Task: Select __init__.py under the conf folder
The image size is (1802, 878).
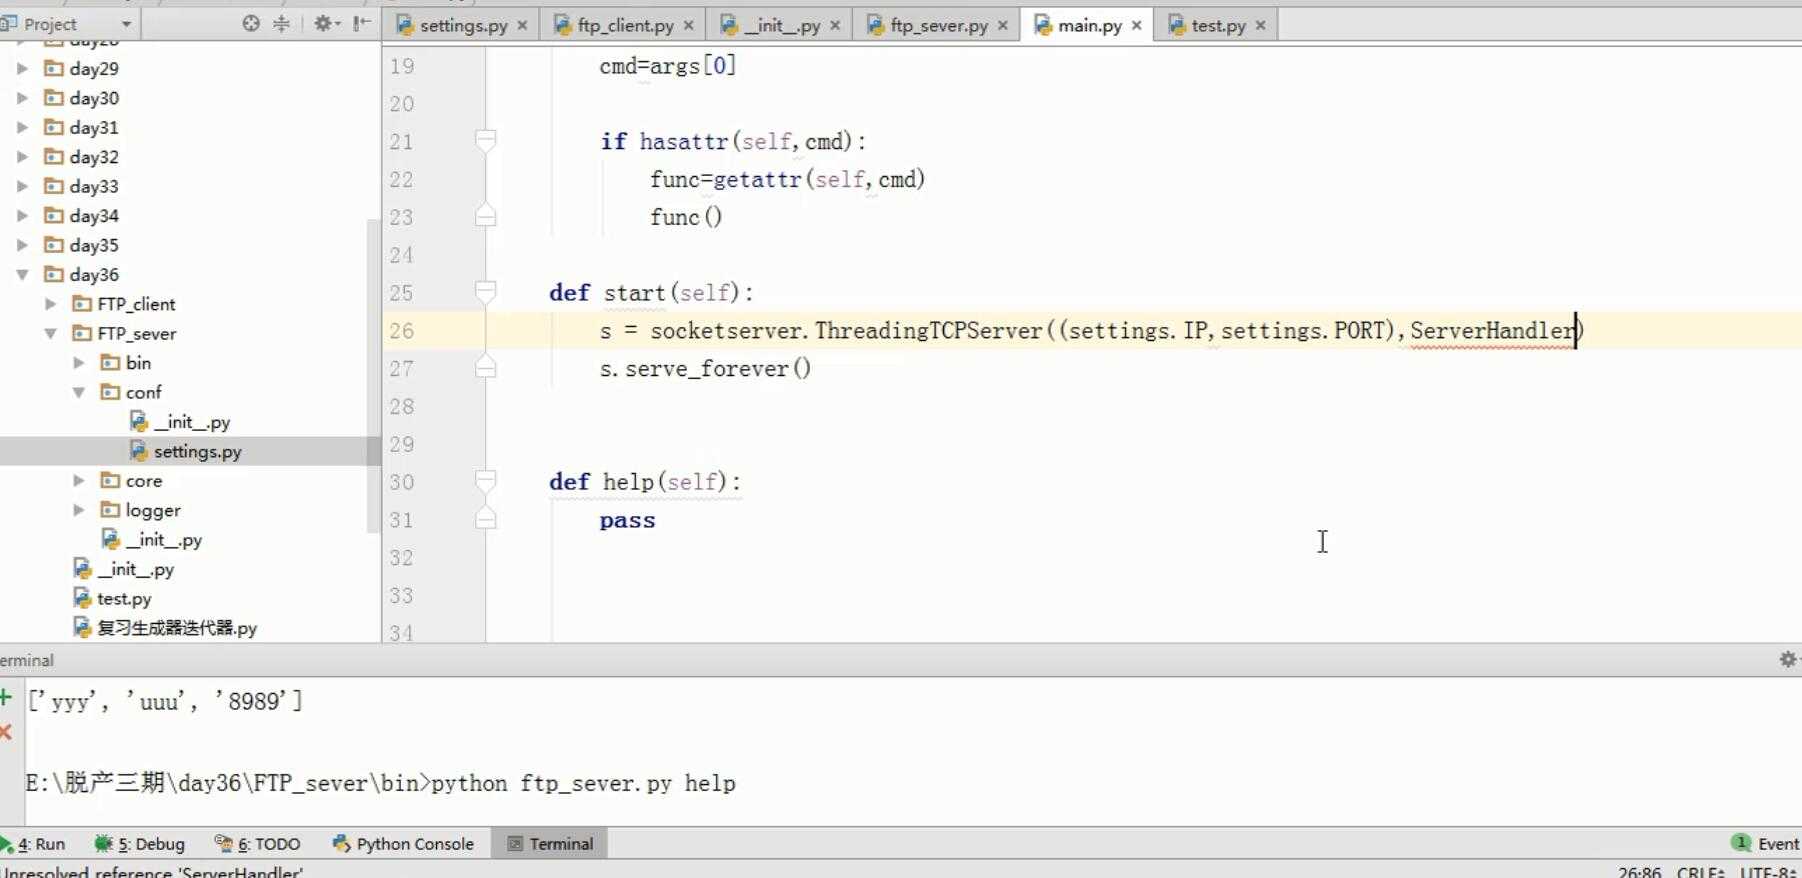Action: click(191, 422)
